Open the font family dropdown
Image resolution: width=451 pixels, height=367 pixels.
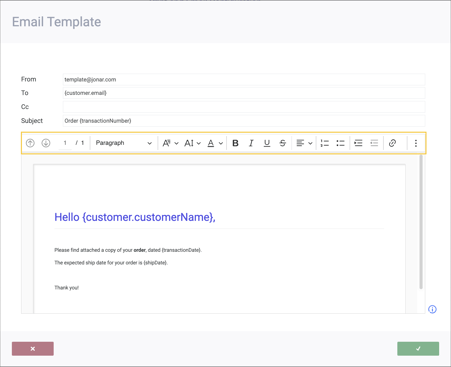[x=170, y=143]
